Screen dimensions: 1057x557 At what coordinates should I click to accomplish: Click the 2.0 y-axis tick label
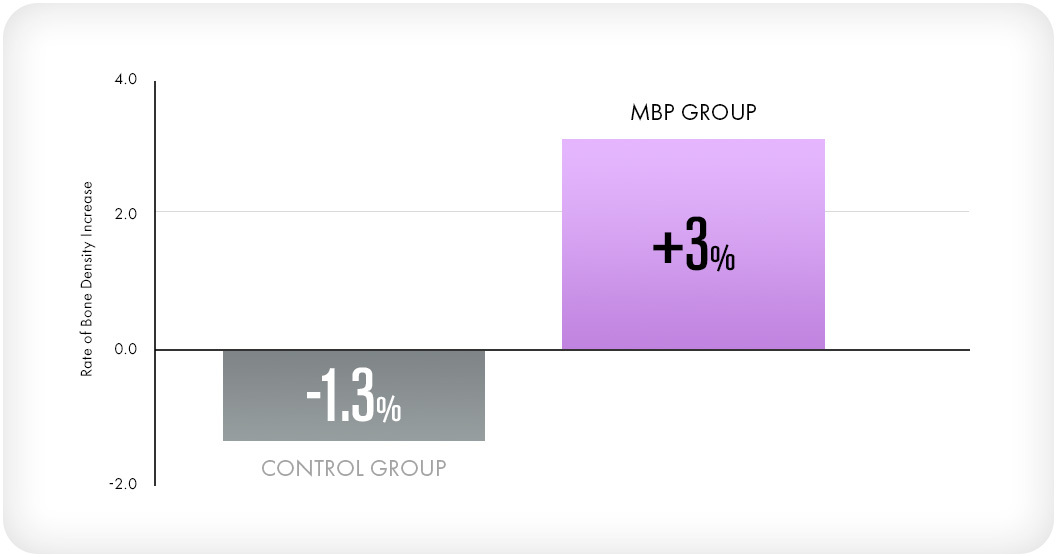click(x=127, y=213)
